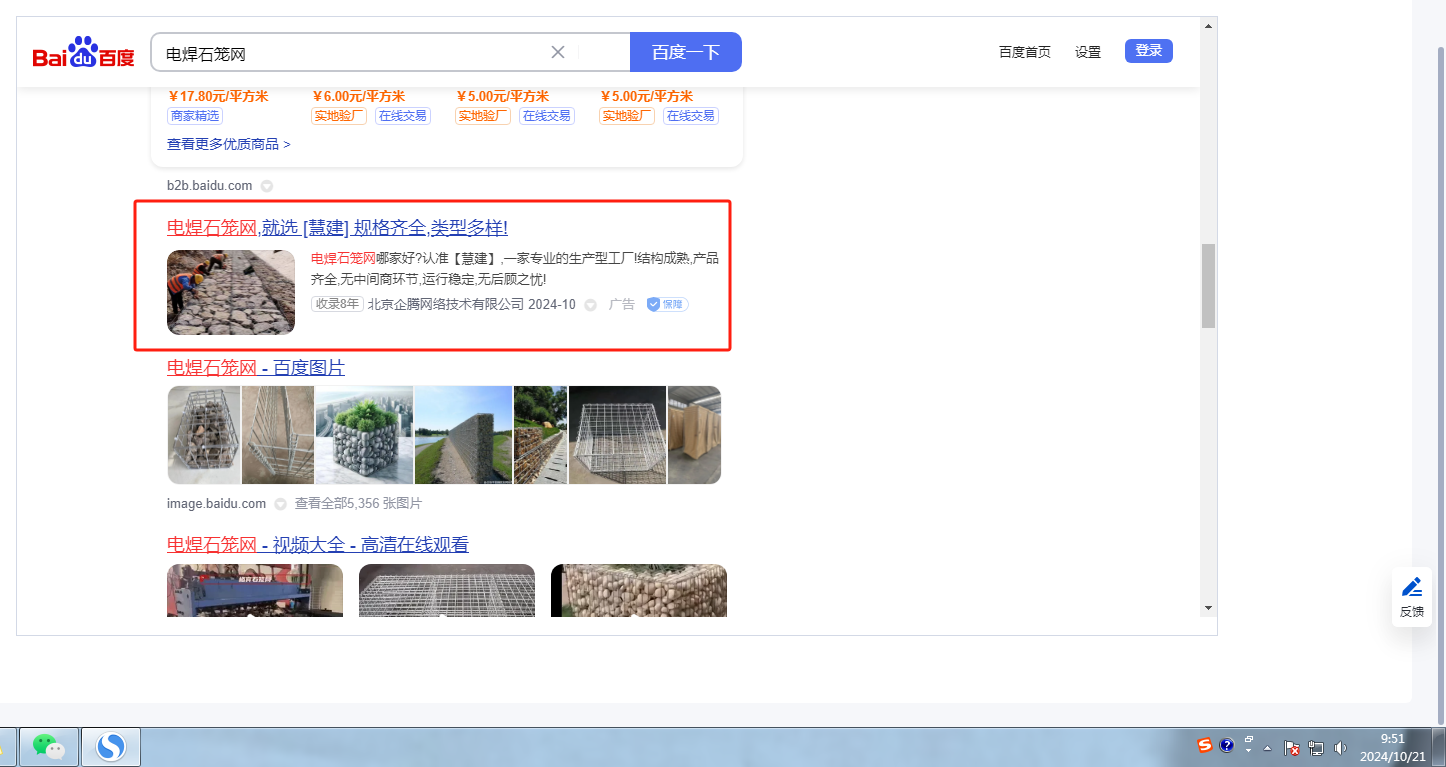Switch to Sogou browser in the taskbar
Viewport: 1446px width, 767px height.
click(110, 746)
